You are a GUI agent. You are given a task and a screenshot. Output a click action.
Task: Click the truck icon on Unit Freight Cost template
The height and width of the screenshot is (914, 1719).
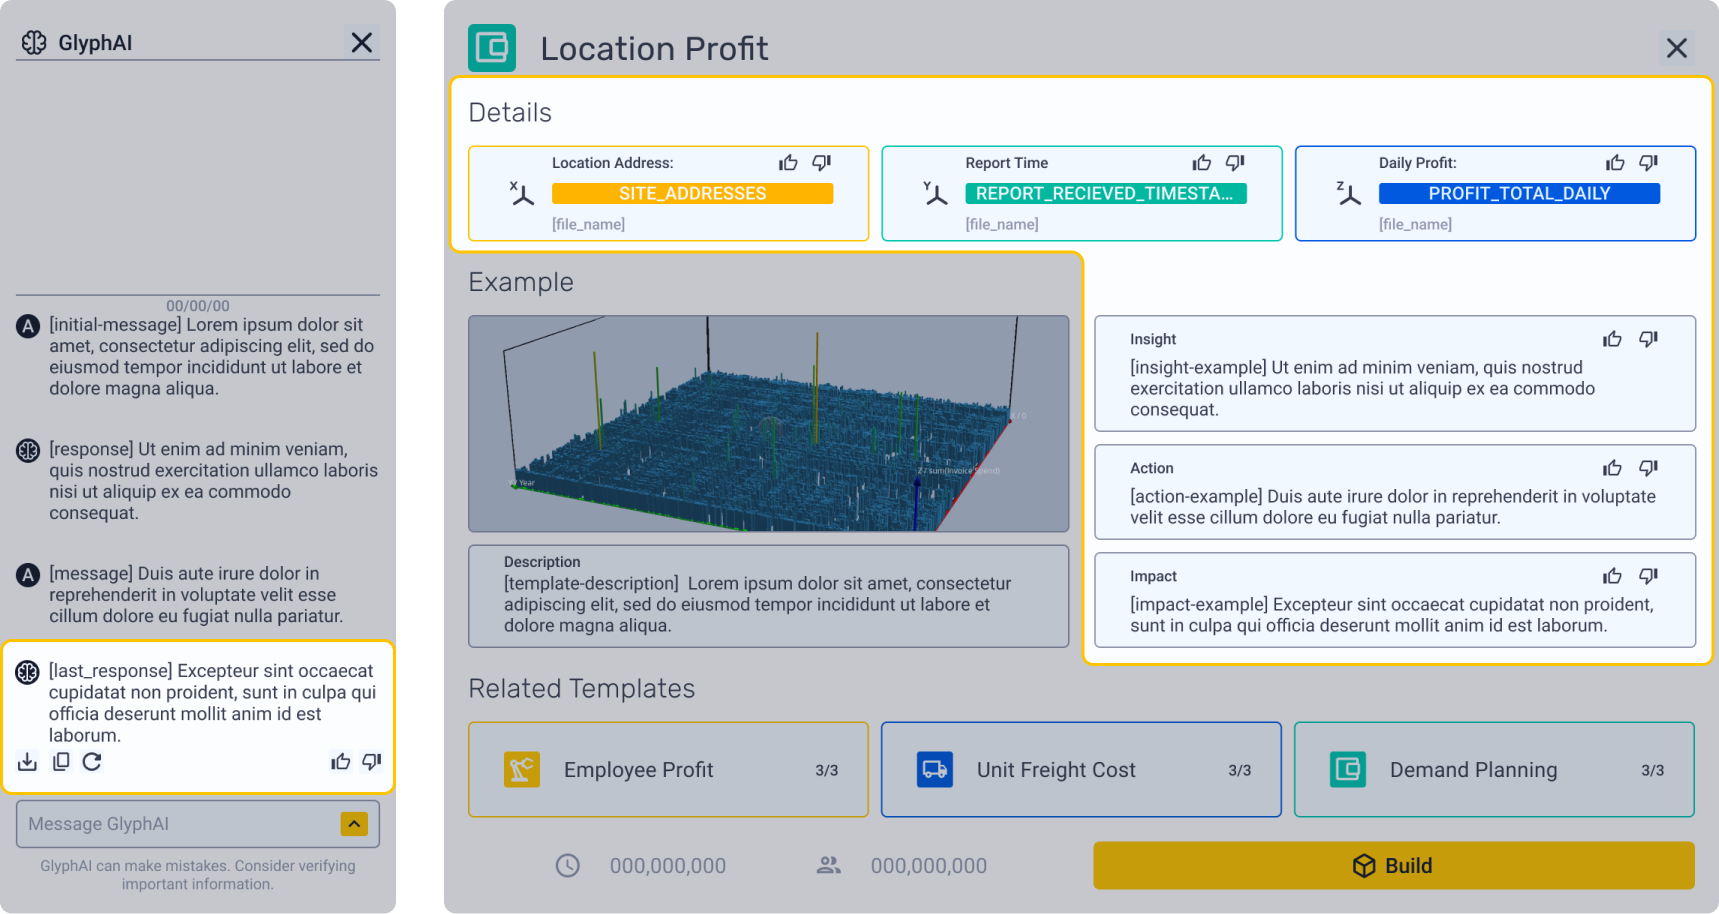pos(934,769)
